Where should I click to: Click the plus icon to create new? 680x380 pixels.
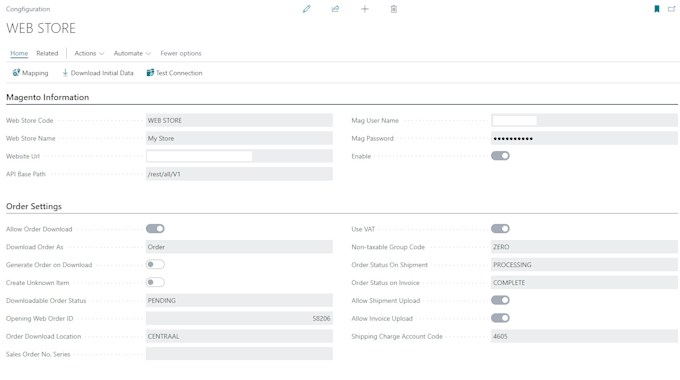pyautogui.click(x=365, y=9)
